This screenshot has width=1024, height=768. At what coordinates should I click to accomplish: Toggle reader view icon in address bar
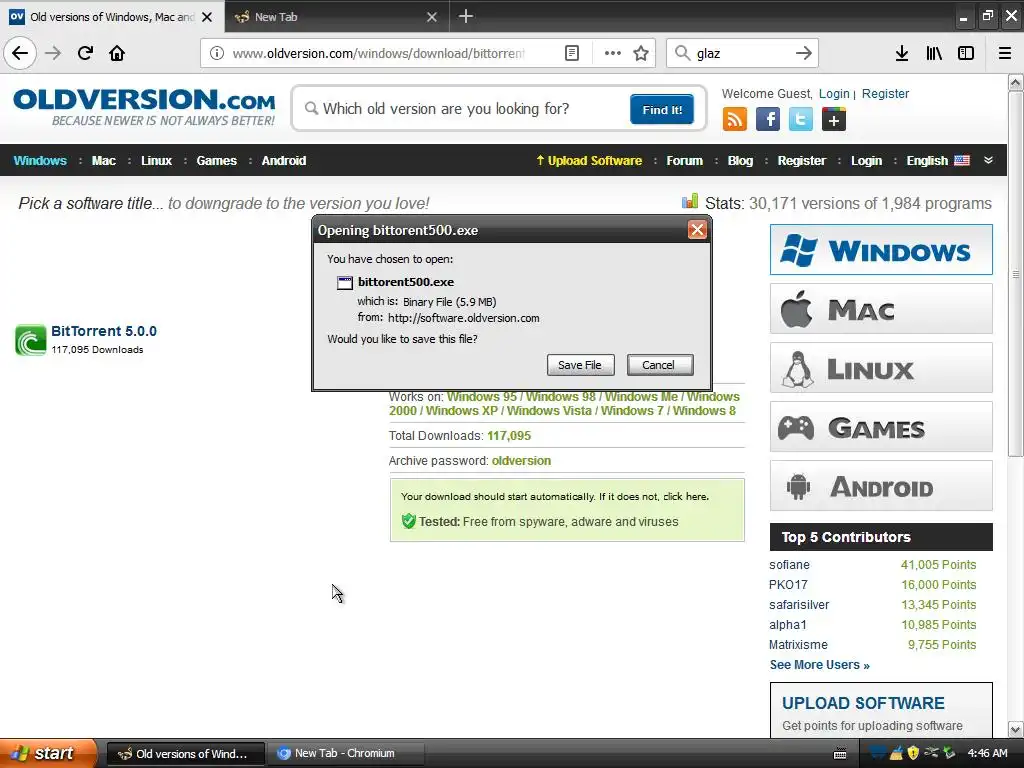click(x=572, y=53)
